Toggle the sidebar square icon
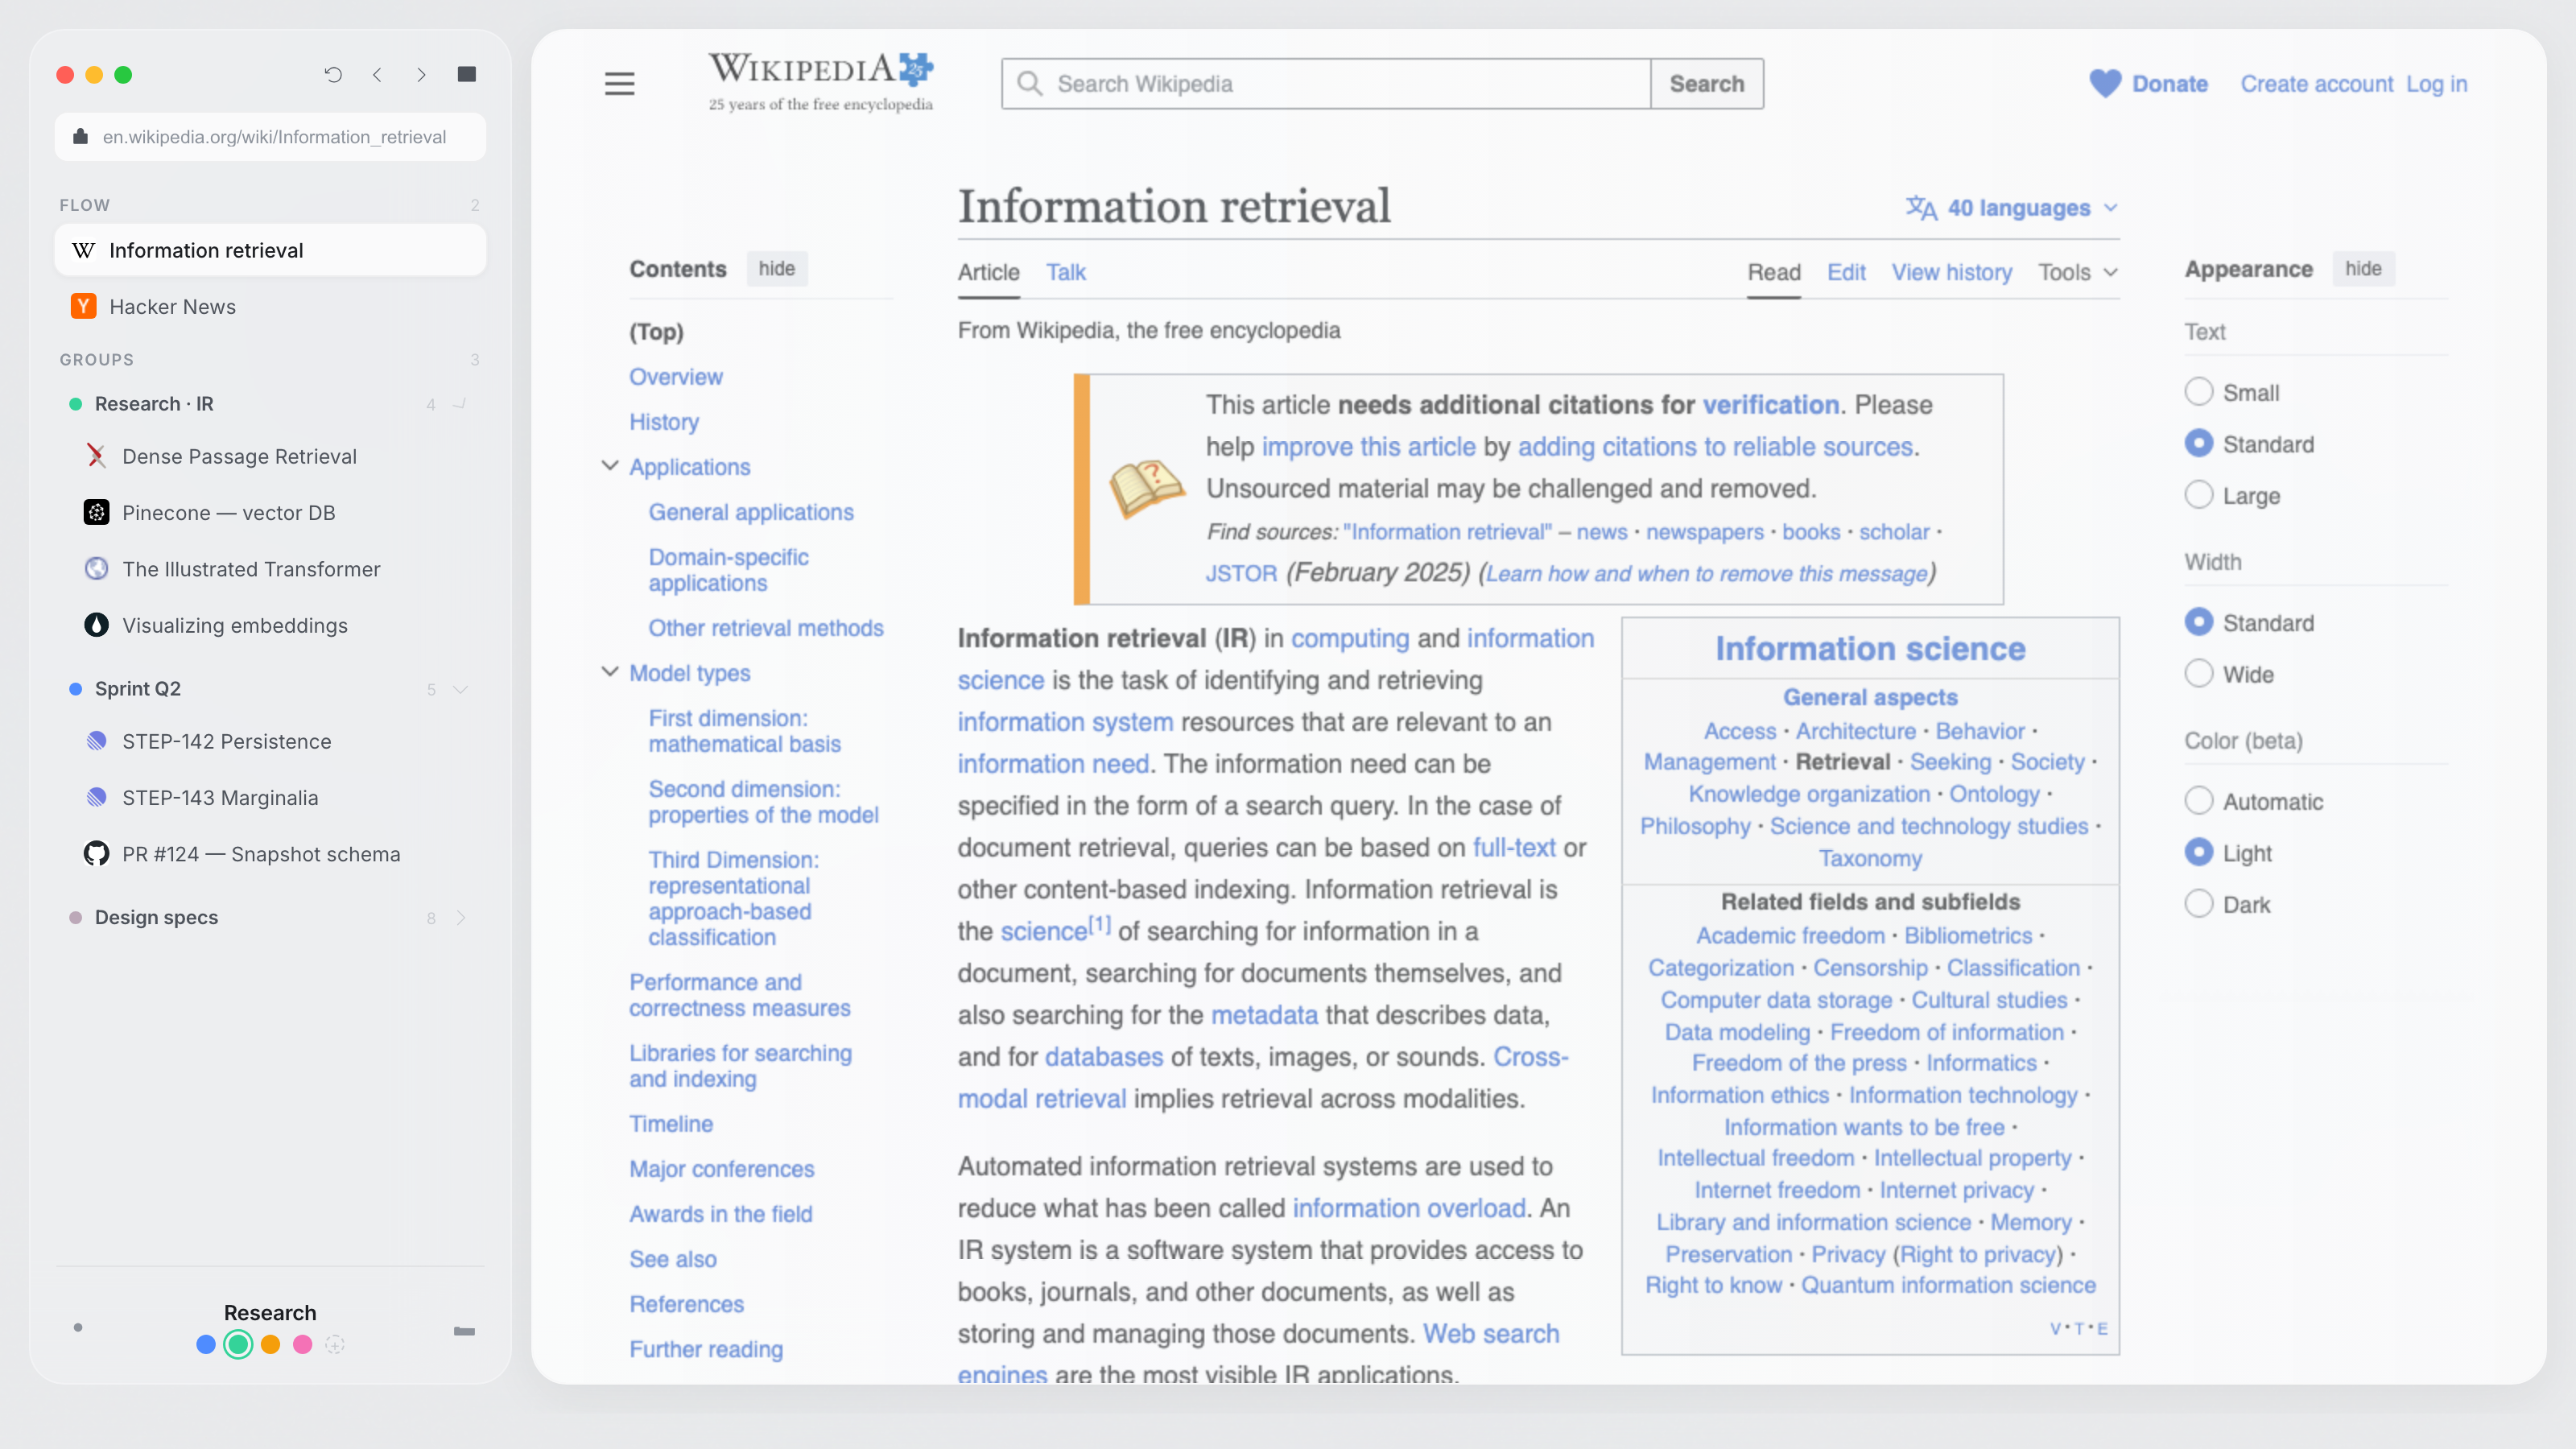 point(466,74)
